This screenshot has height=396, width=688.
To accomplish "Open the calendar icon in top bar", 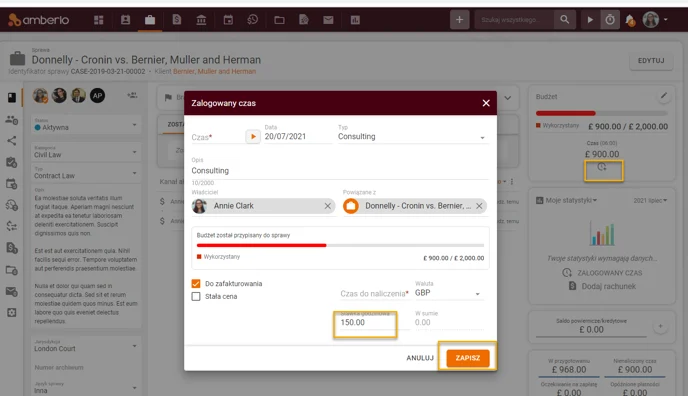I will click(x=228, y=20).
